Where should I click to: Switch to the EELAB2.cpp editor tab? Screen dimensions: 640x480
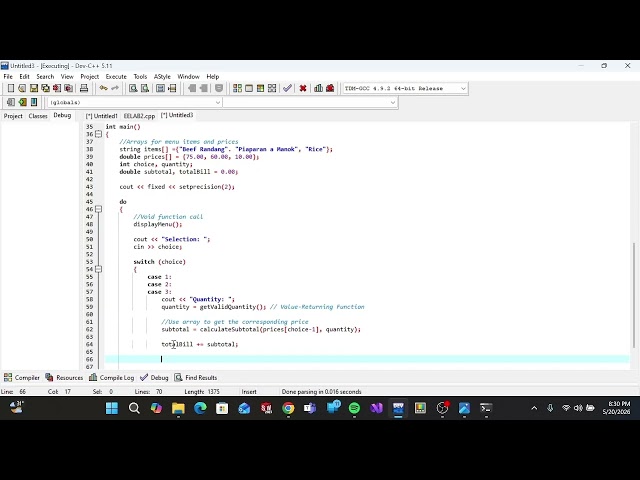tap(139, 116)
